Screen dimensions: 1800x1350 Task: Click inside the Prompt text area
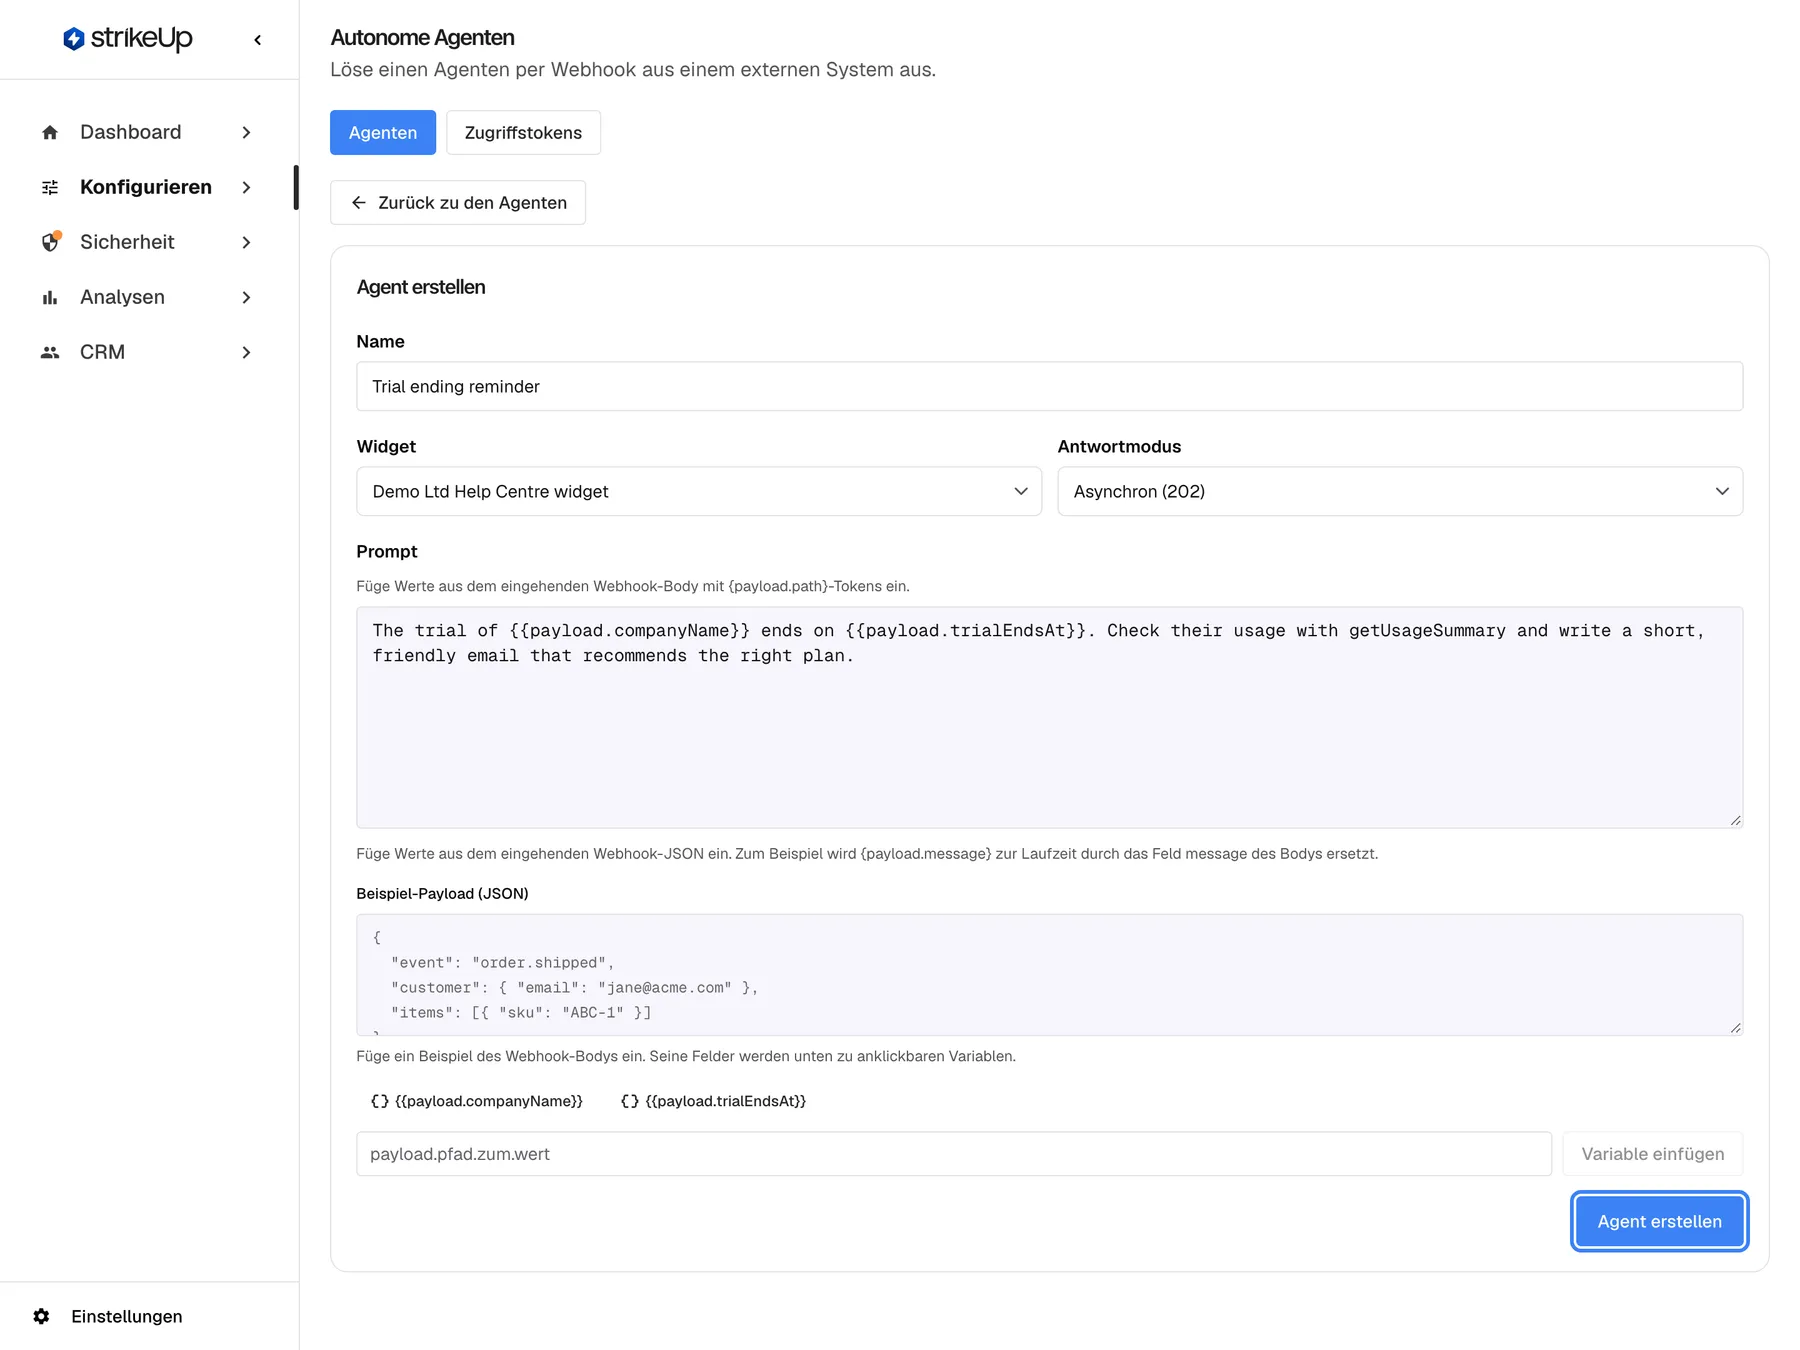click(1050, 717)
